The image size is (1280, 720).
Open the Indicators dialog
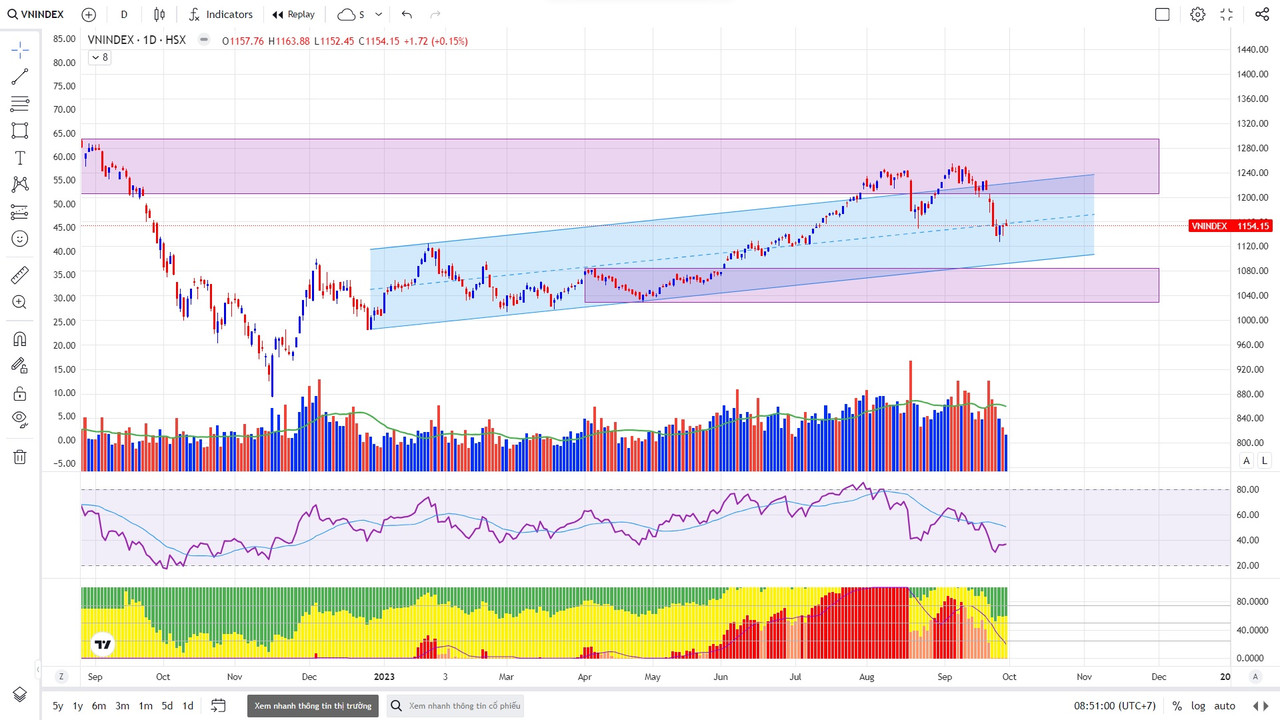pyautogui.click(x=221, y=14)
